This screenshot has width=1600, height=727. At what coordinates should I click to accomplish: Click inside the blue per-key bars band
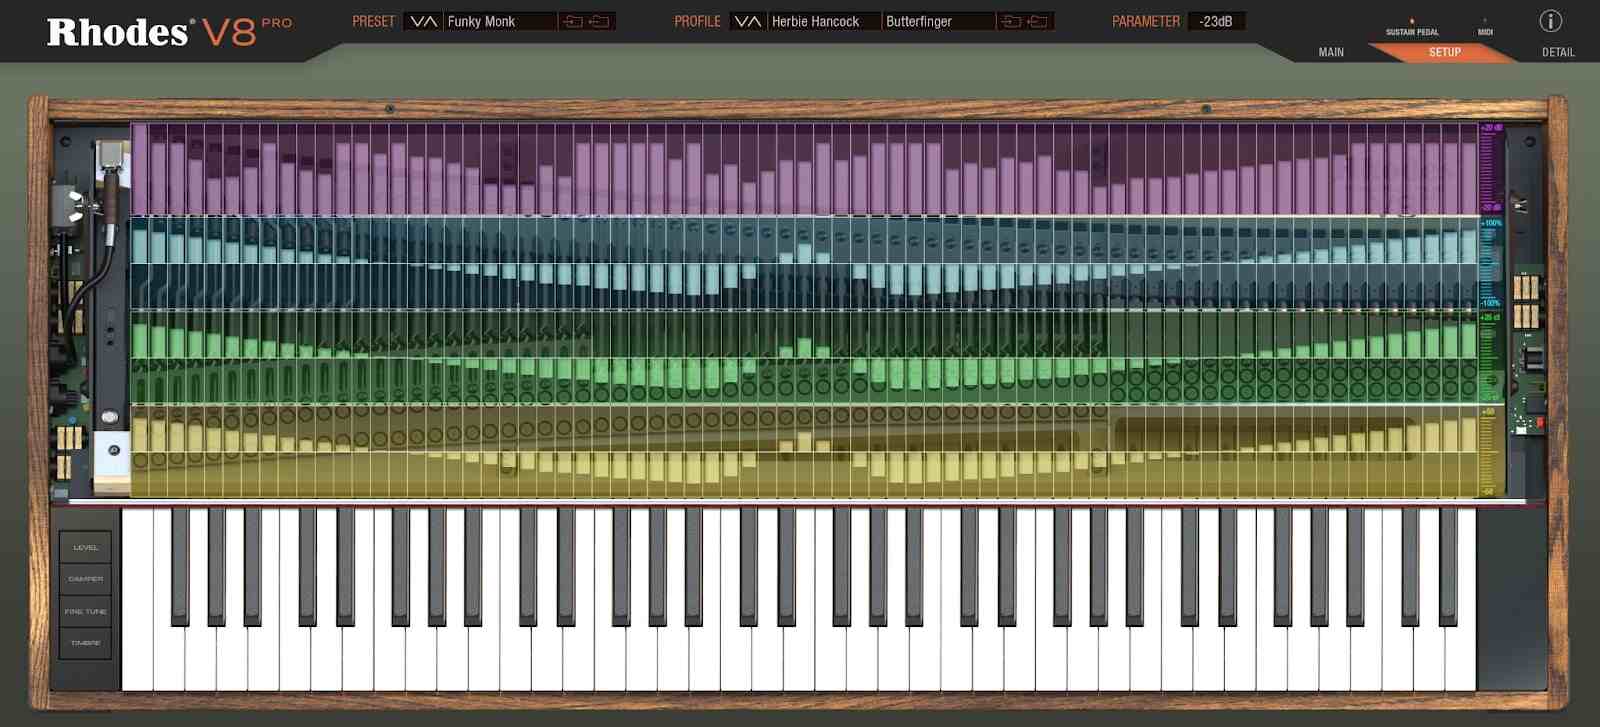click(804, 263)
